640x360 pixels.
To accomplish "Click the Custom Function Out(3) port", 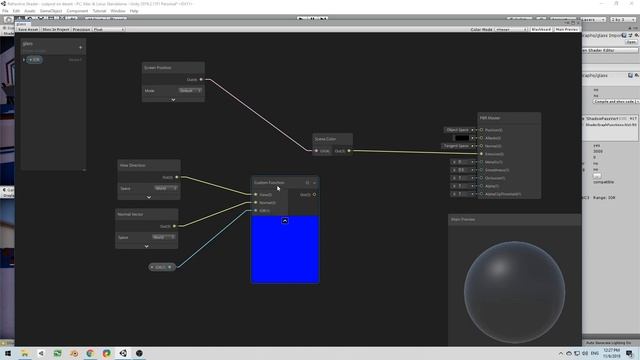I will coord(314,195).
